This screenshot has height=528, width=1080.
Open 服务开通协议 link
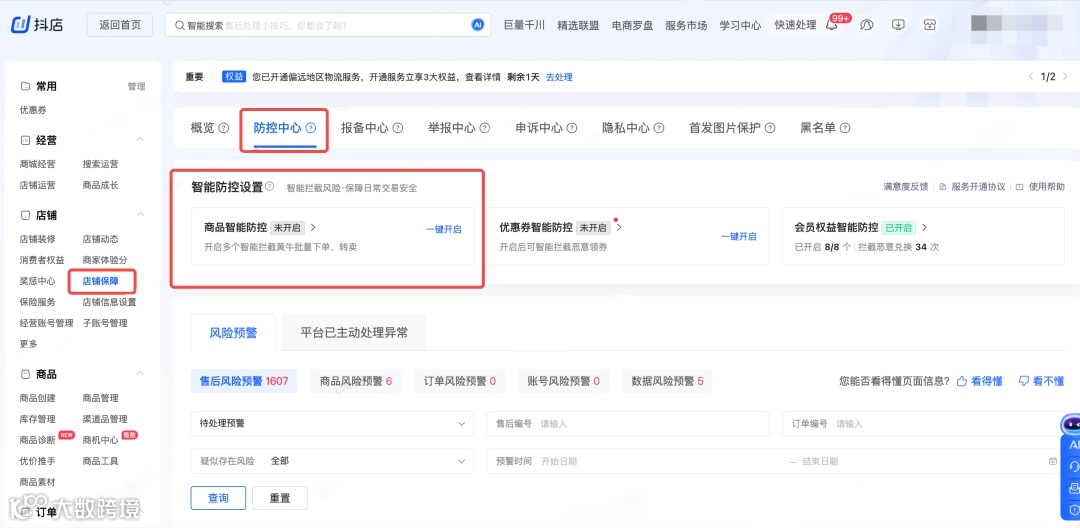click(978, 187)
